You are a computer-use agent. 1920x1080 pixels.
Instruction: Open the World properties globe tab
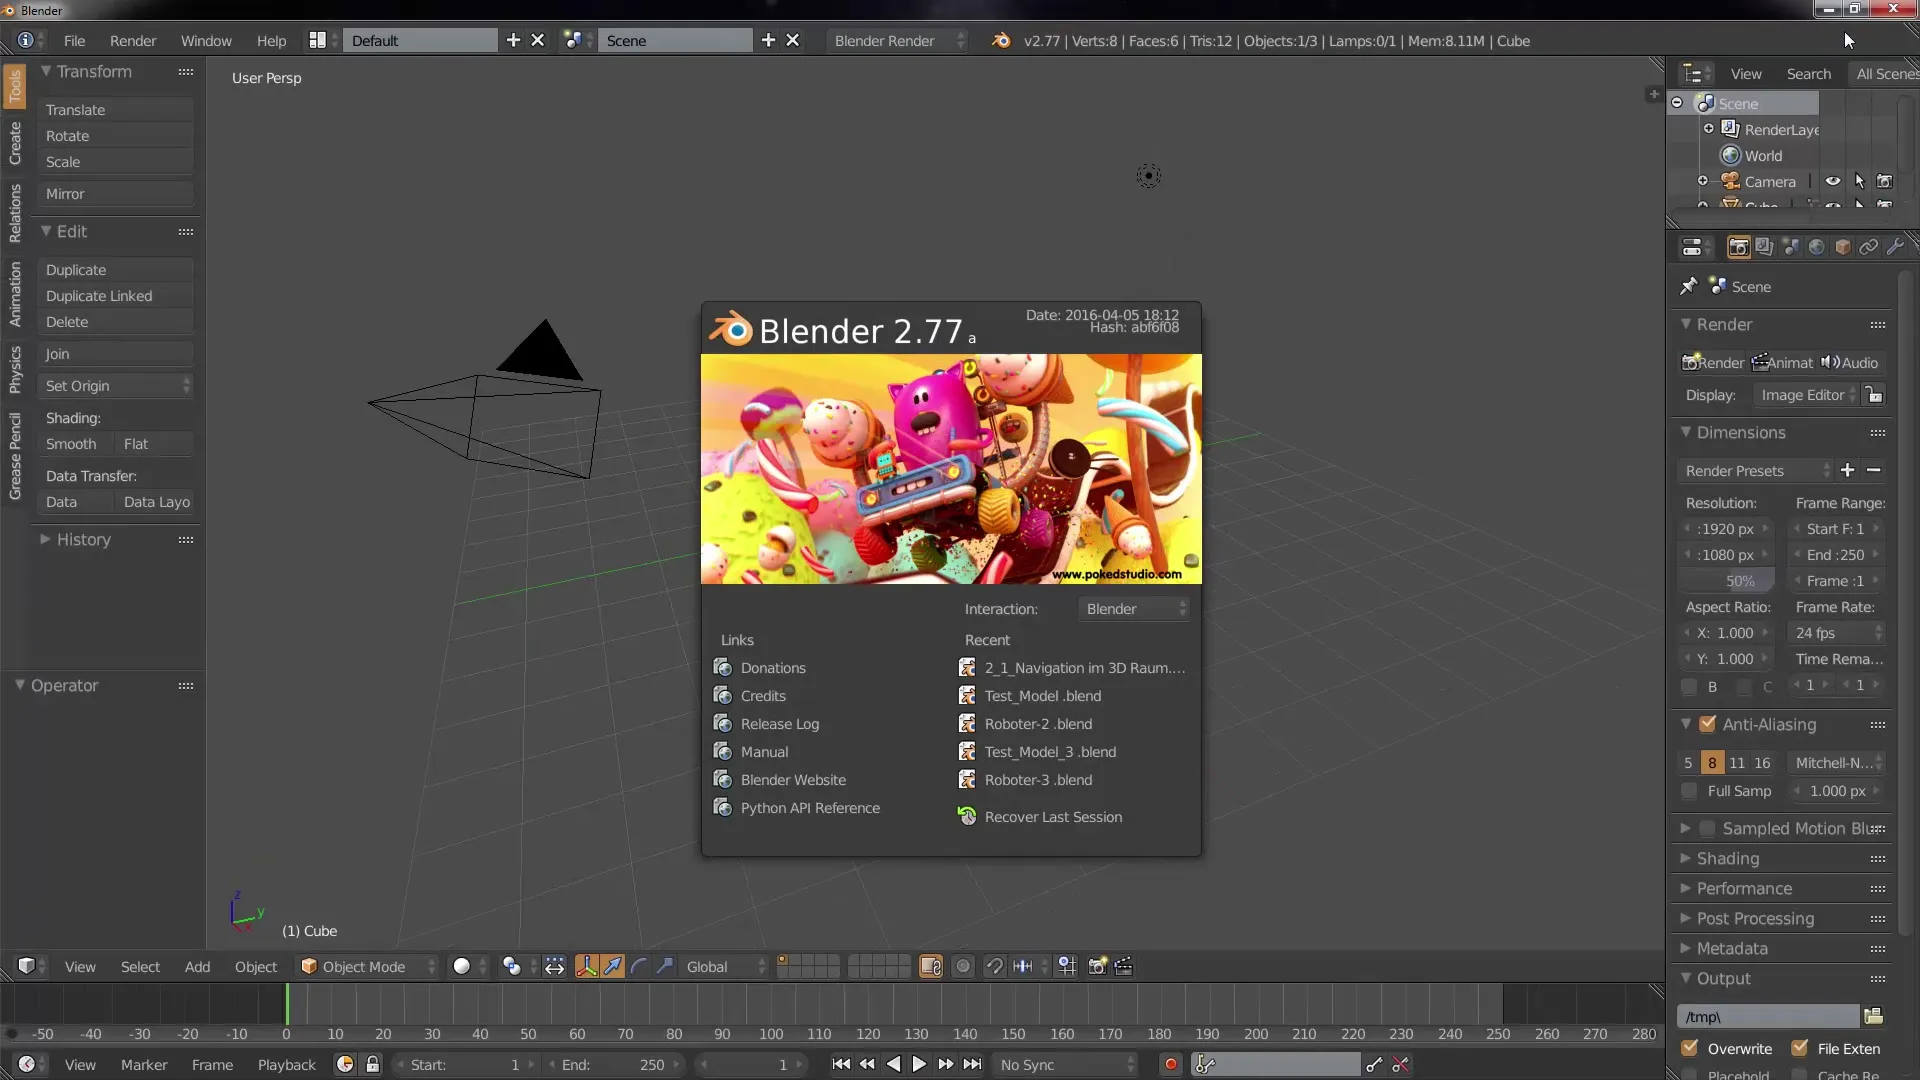(1816, 247)
